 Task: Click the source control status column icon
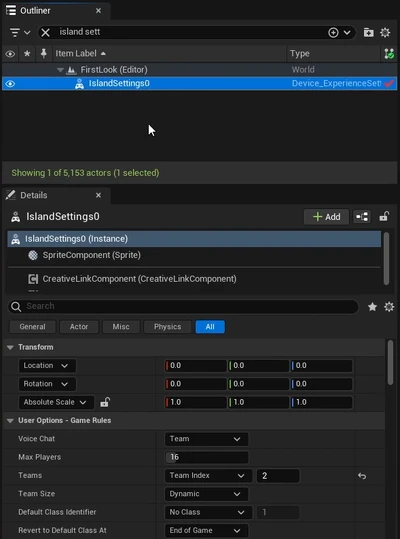pos(389,54)
